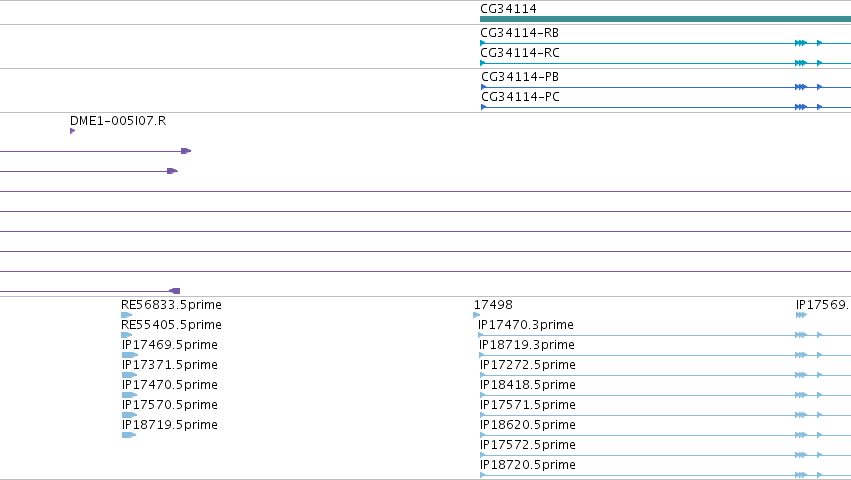Screen dimensions: 851x480
Task: Select the CG34114-PC protein feature
Action: tap(665, 107)
